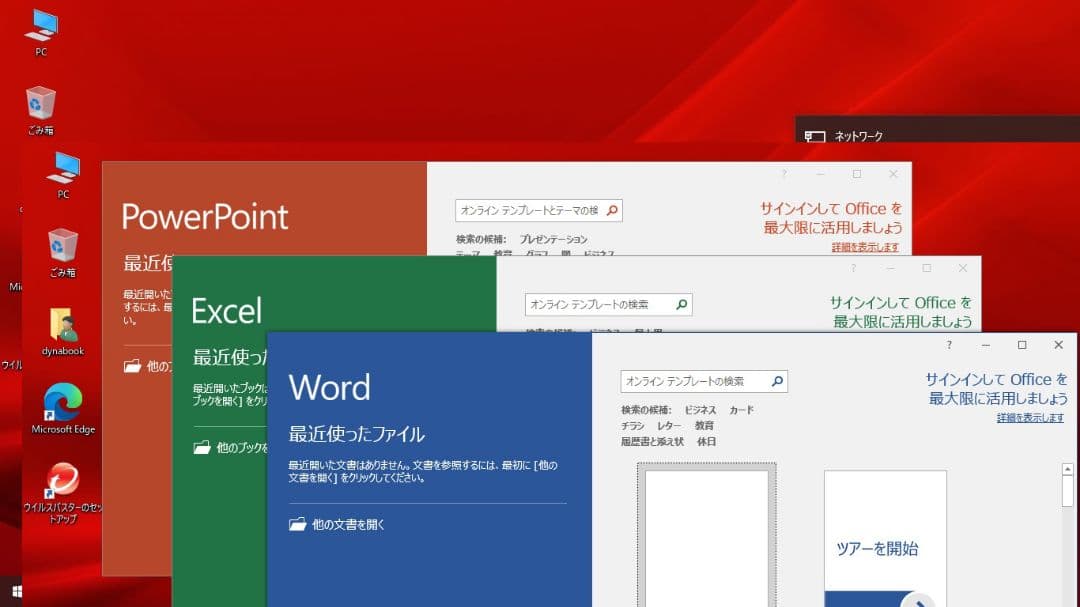Choose the ツアーを開始 welcome tour template
Viewport: 1080px width, 607px height.
pyautogui.click(x=881, y=537)
